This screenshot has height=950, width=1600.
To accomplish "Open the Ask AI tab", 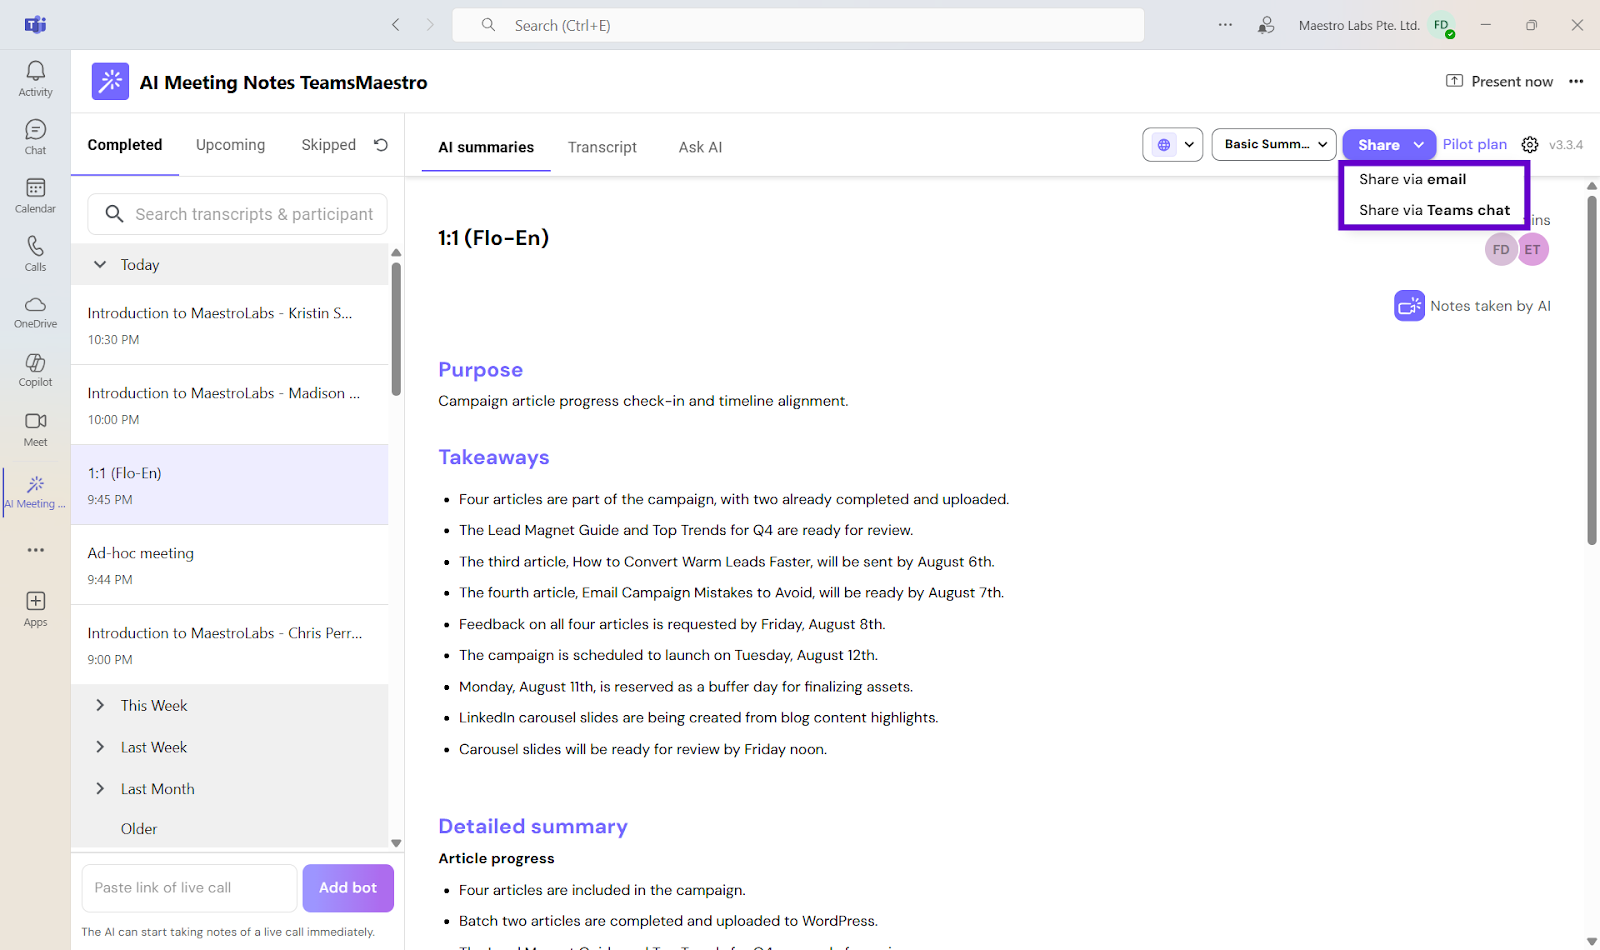I will [x=700, y=147].
